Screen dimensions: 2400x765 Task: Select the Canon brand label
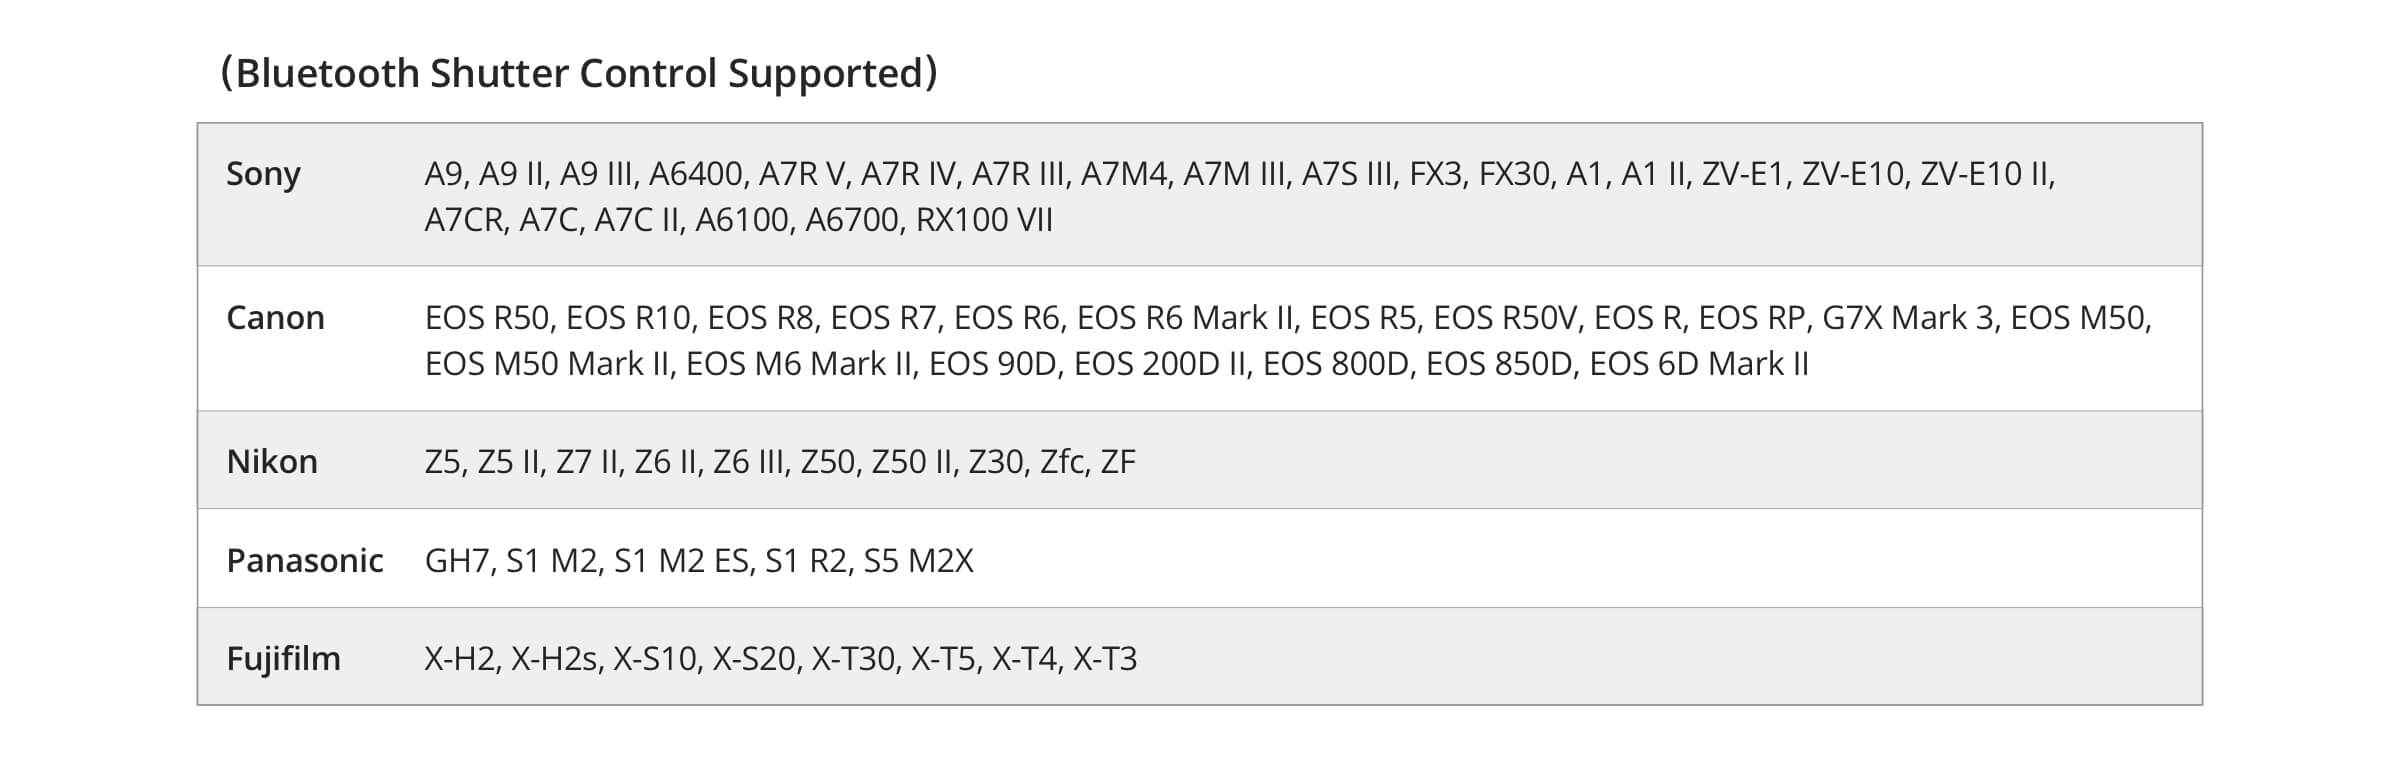[275, 318]
